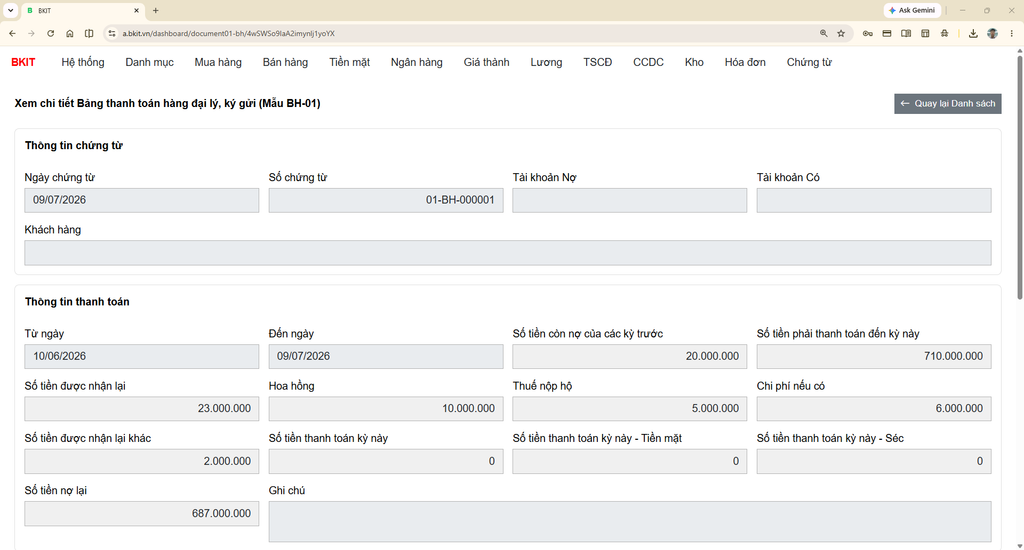Click Số tiền thanh toán kỳ này - Séc field

[874, 461]
